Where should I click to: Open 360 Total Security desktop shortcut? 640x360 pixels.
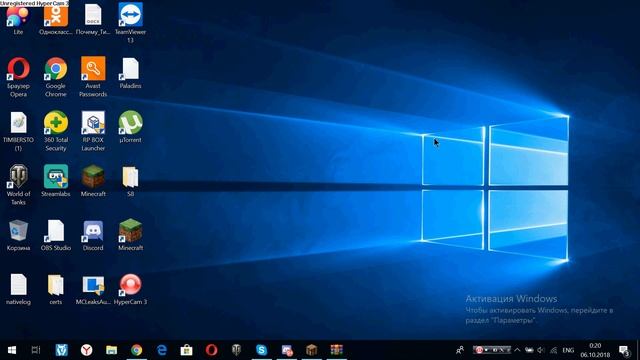point(56,131)
